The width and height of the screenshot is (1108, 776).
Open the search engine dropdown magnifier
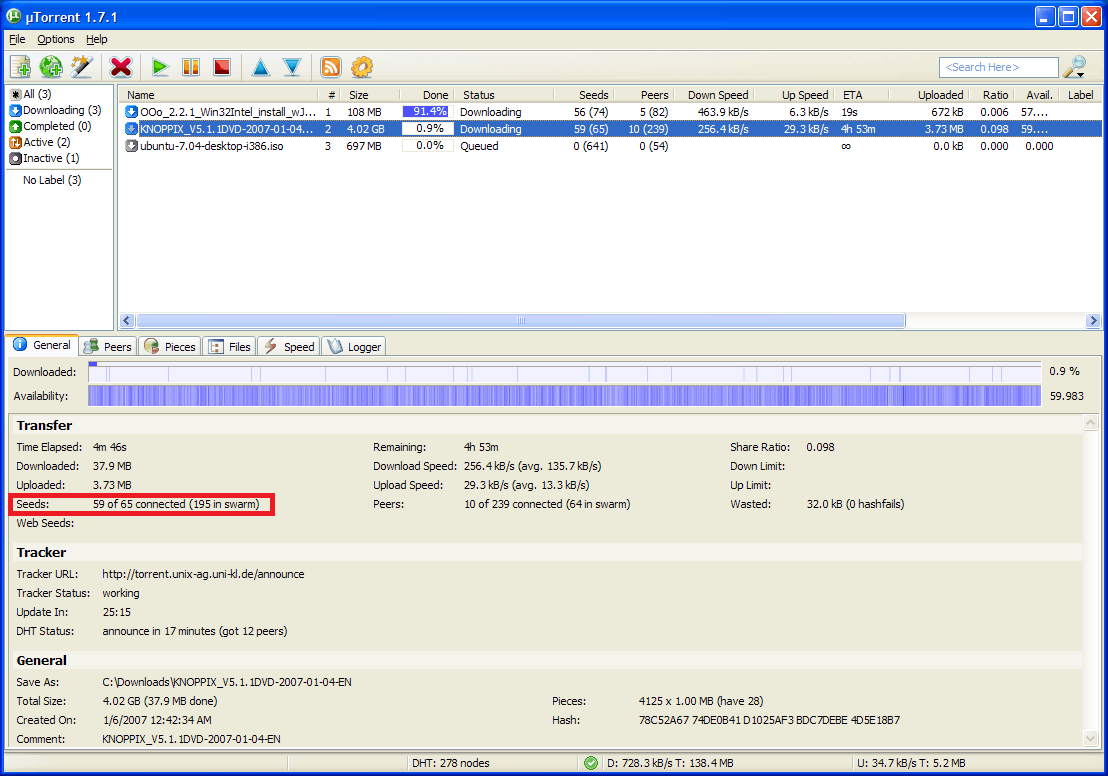(x=1075, y=67)
